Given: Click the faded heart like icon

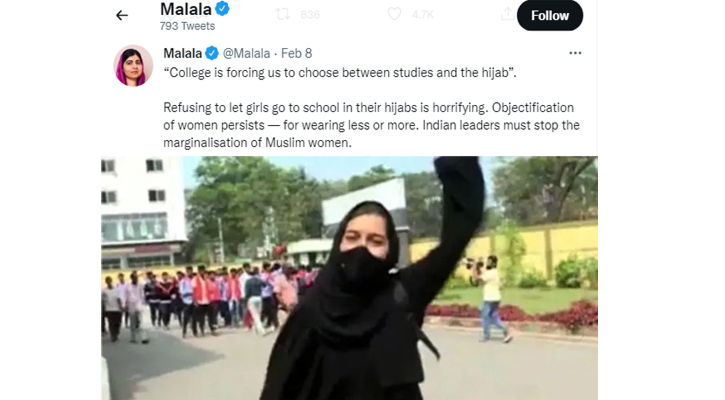Looking at the screenshot, I should (394, 14).
